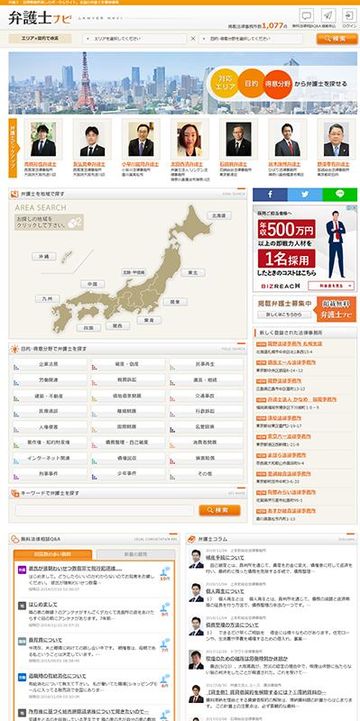Choose the 労働関連 category

(49, 380)
